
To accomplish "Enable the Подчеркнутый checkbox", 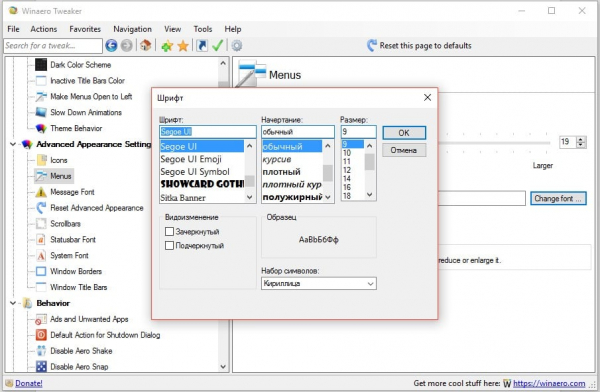I will (x=169, y=245).
